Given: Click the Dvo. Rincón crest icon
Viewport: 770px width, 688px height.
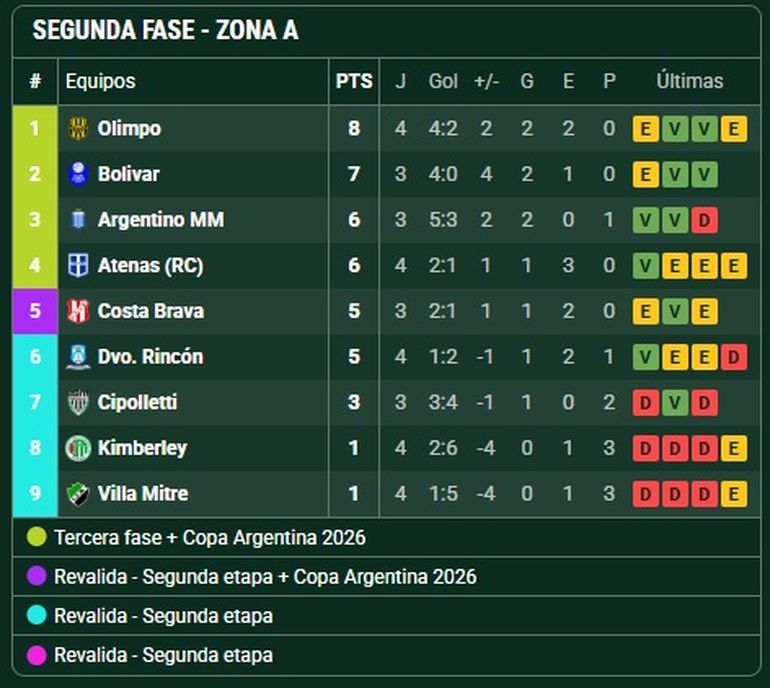Looking at the screenshot, I should point(78,357).
